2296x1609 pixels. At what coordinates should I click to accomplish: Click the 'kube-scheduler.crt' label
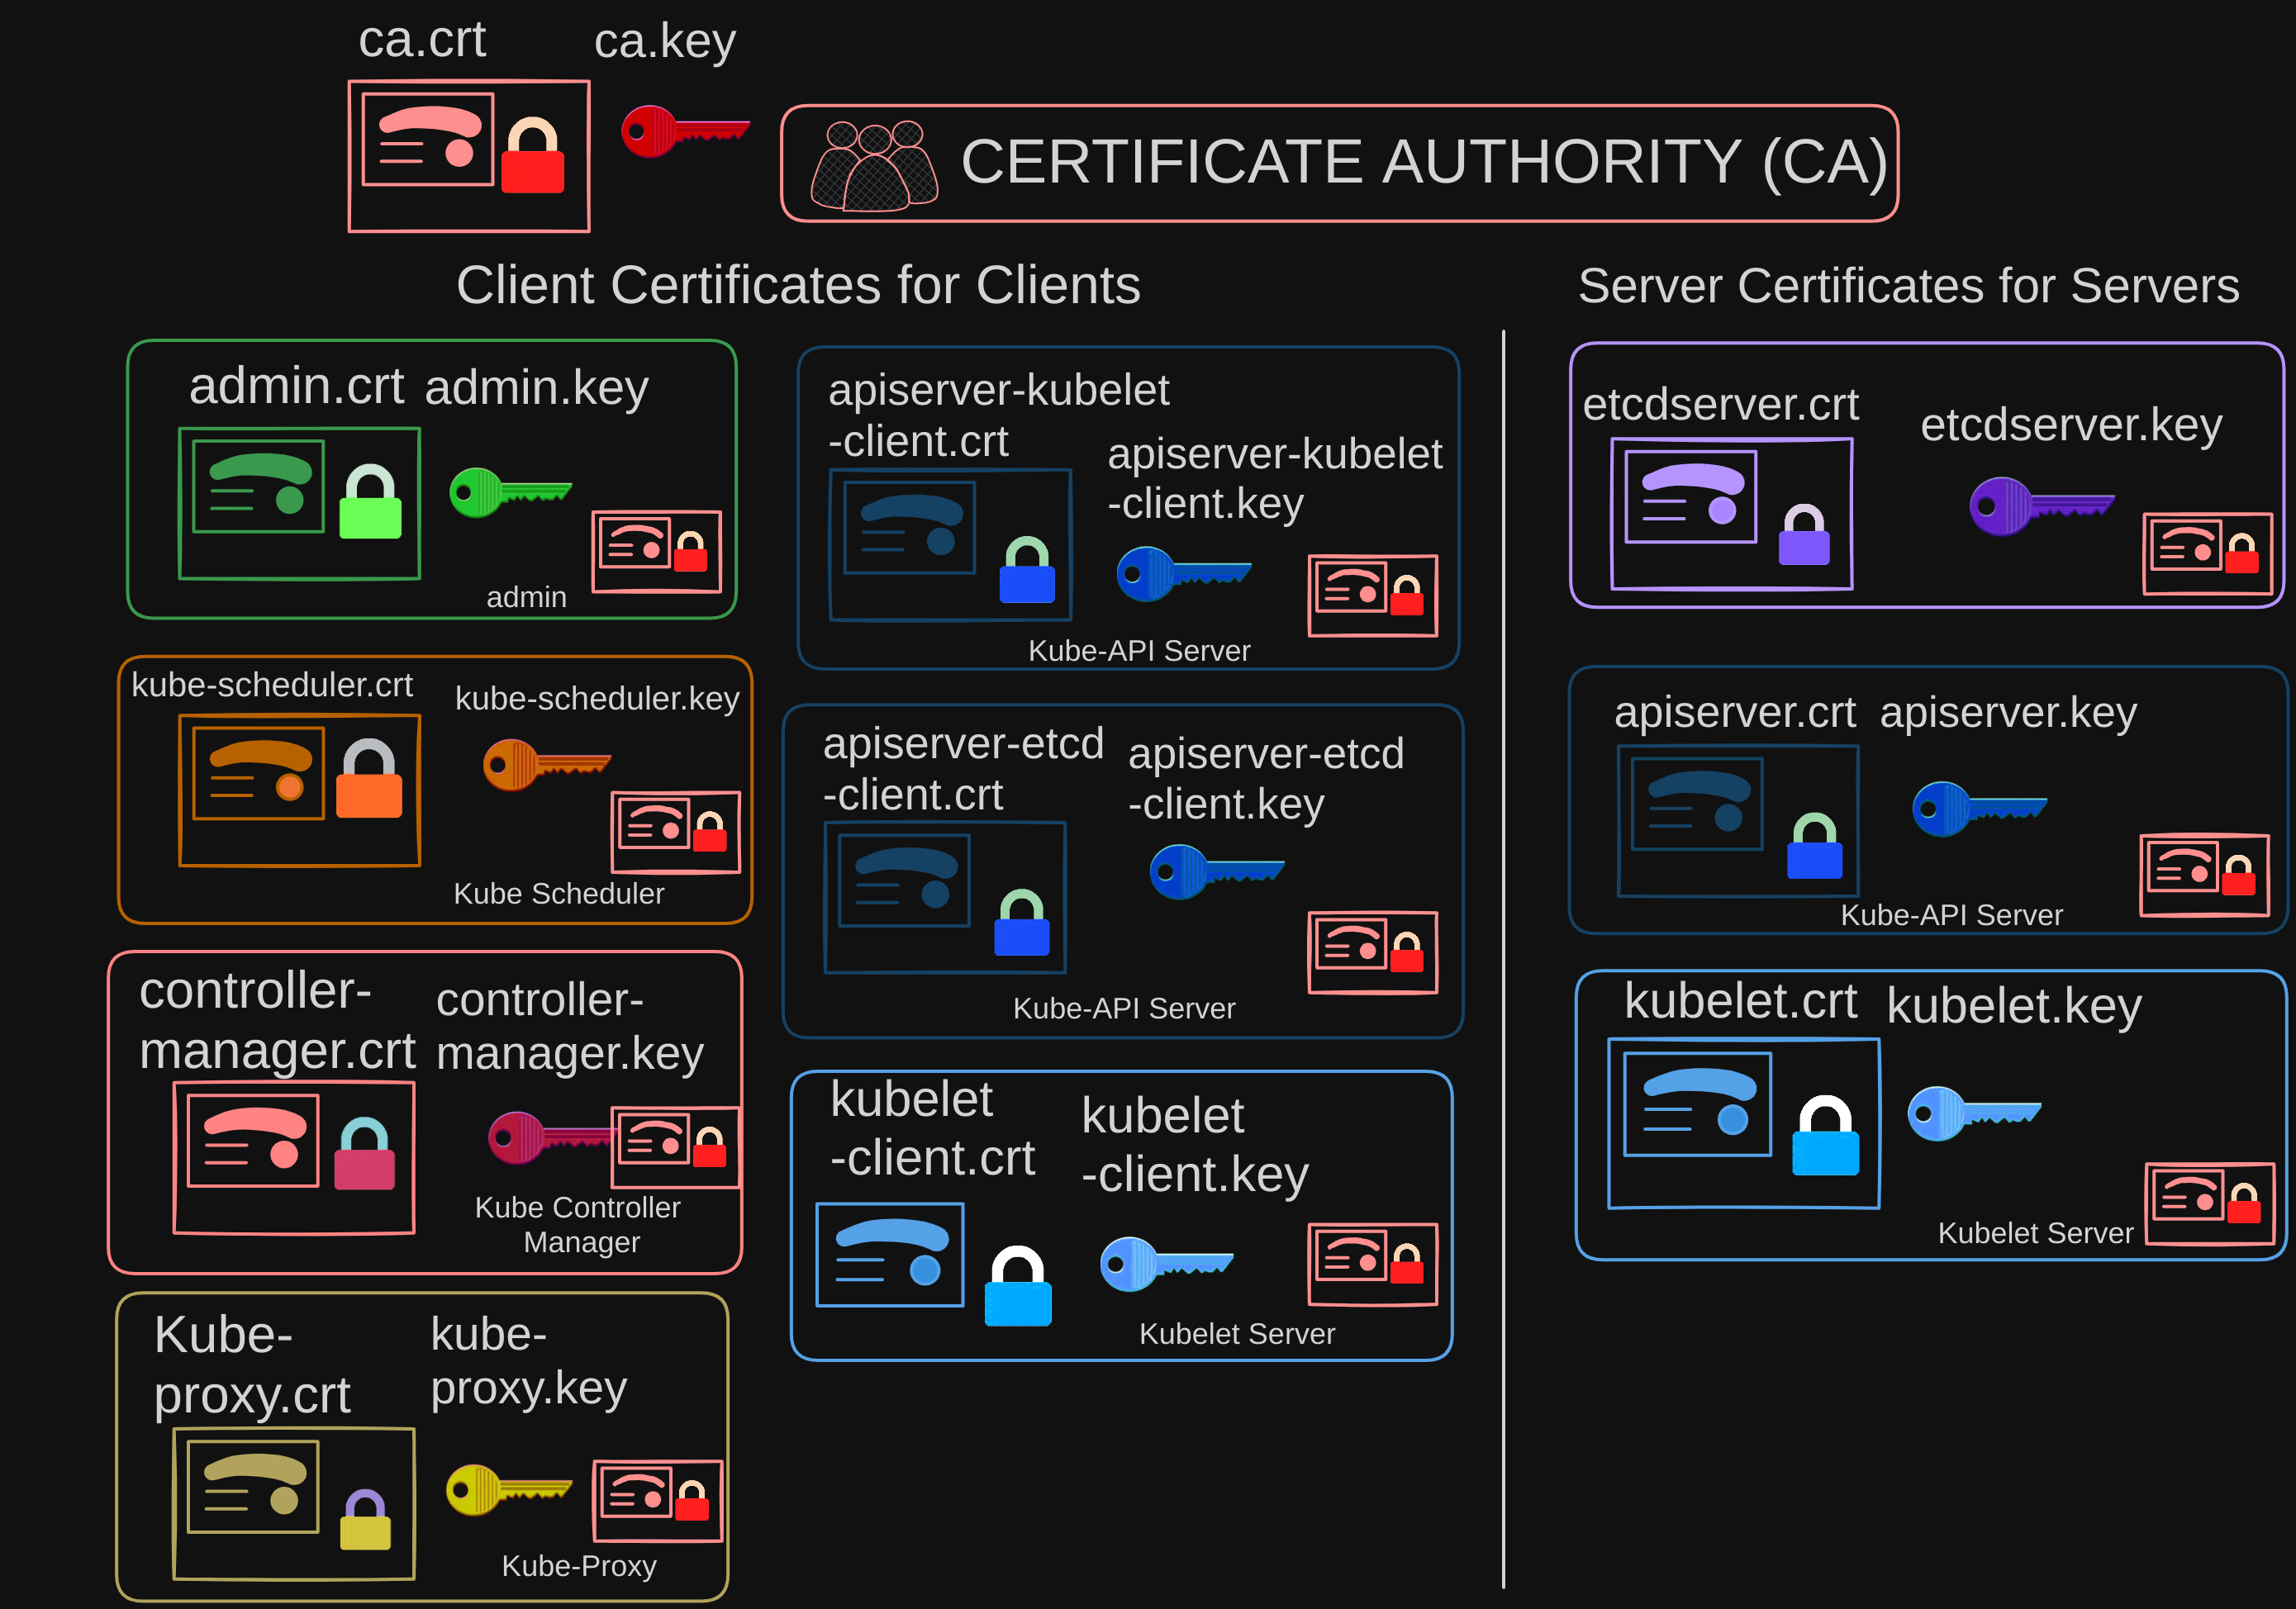click(271, 685)
